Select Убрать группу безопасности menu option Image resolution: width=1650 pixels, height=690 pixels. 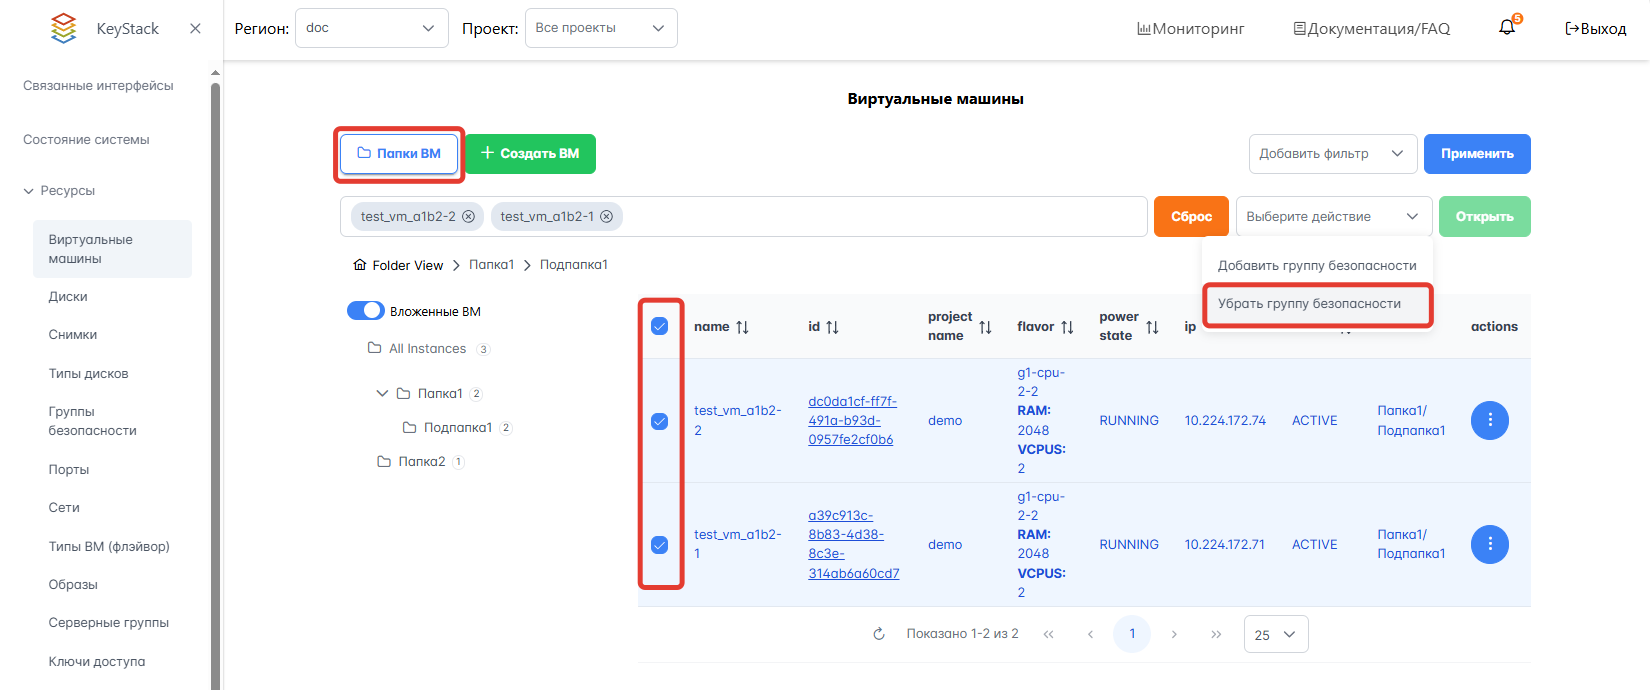point(1309,304)
